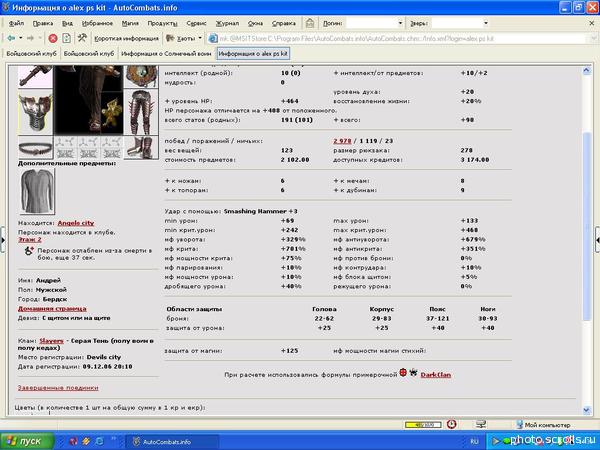Click the Back navigation arrow icon

11,38
